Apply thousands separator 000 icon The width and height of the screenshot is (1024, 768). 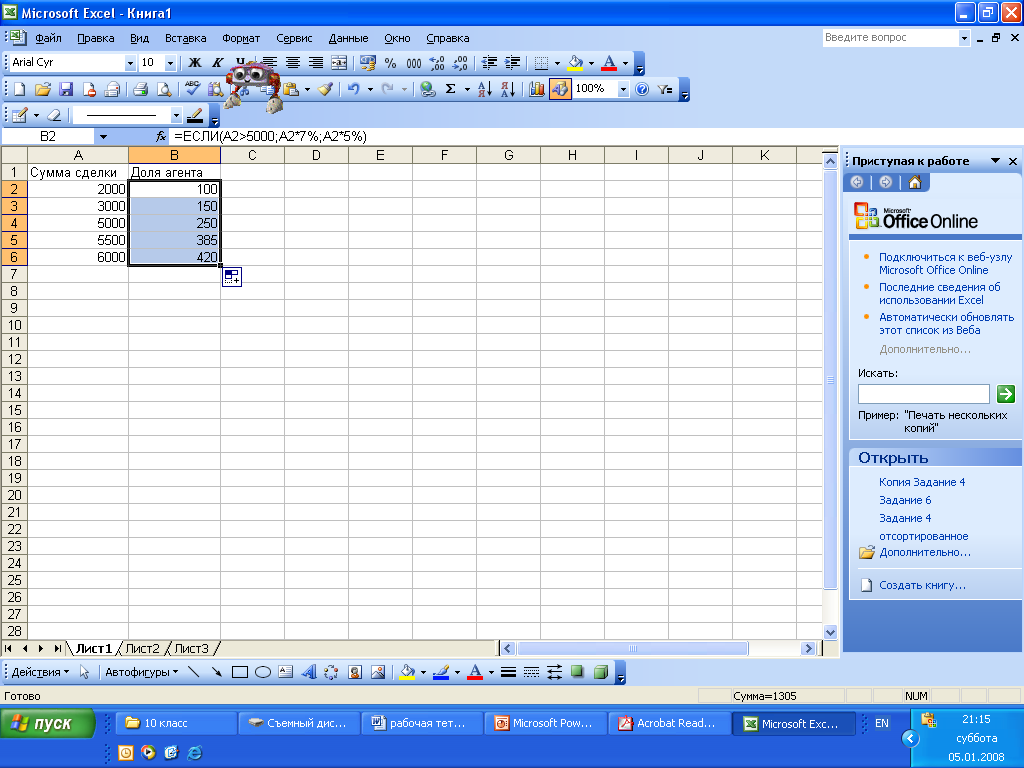click(x=413, y=63)
